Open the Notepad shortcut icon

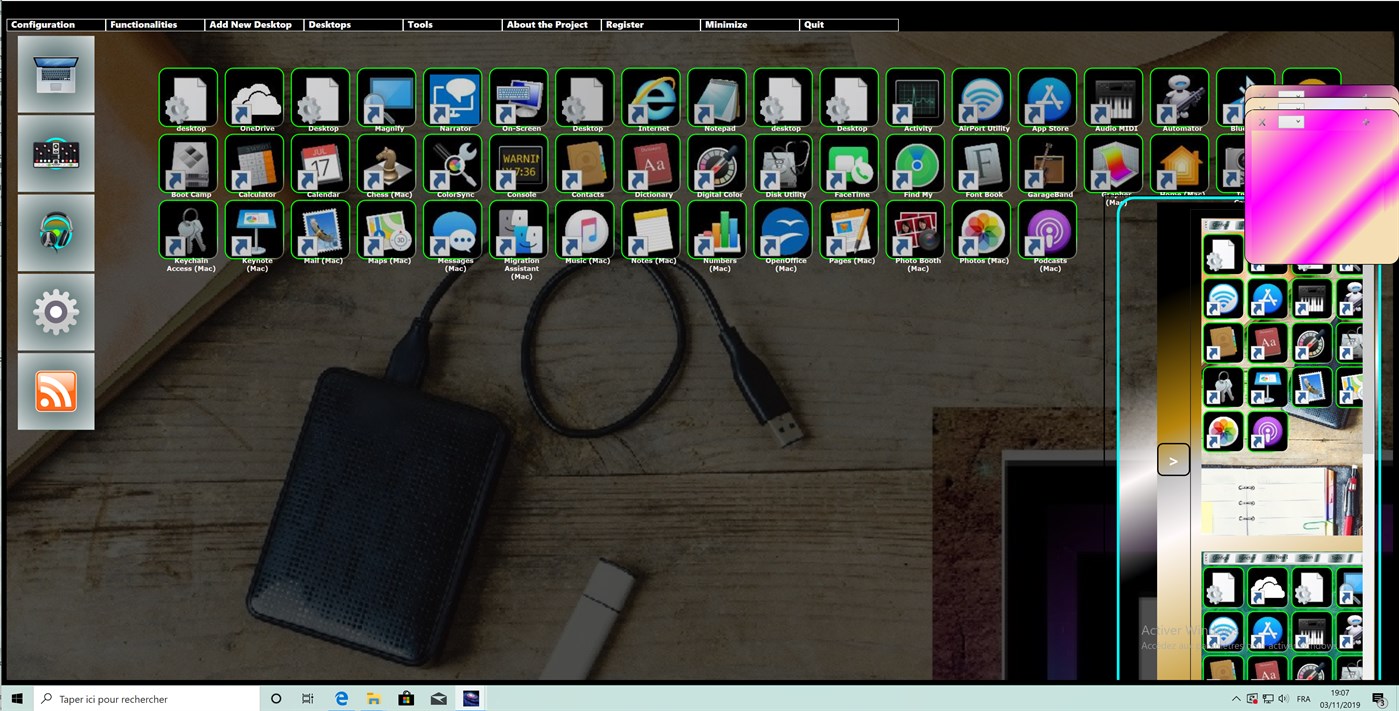[718, 97]
